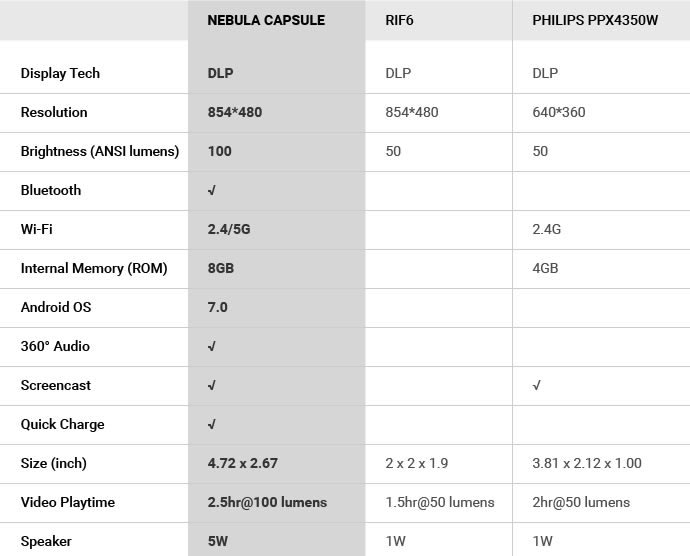
Task: Click the Brightness (ANSI lumens) label
Action: (100, 151)
